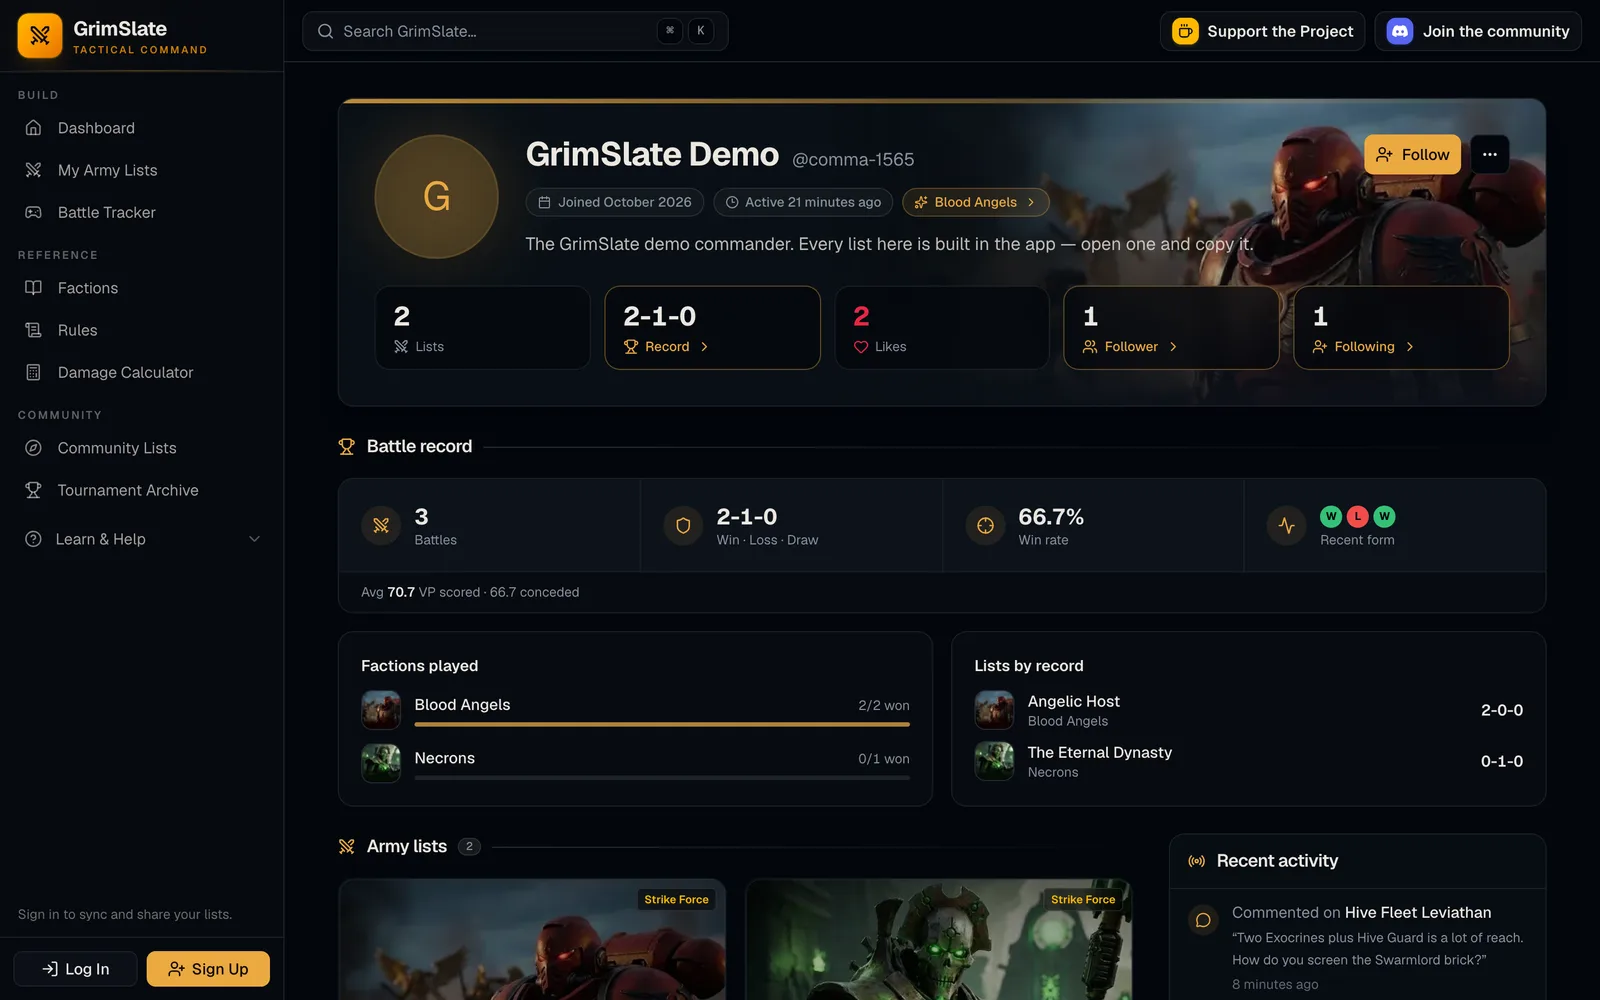Open the Blood Angels faction chip

(976, 202)
